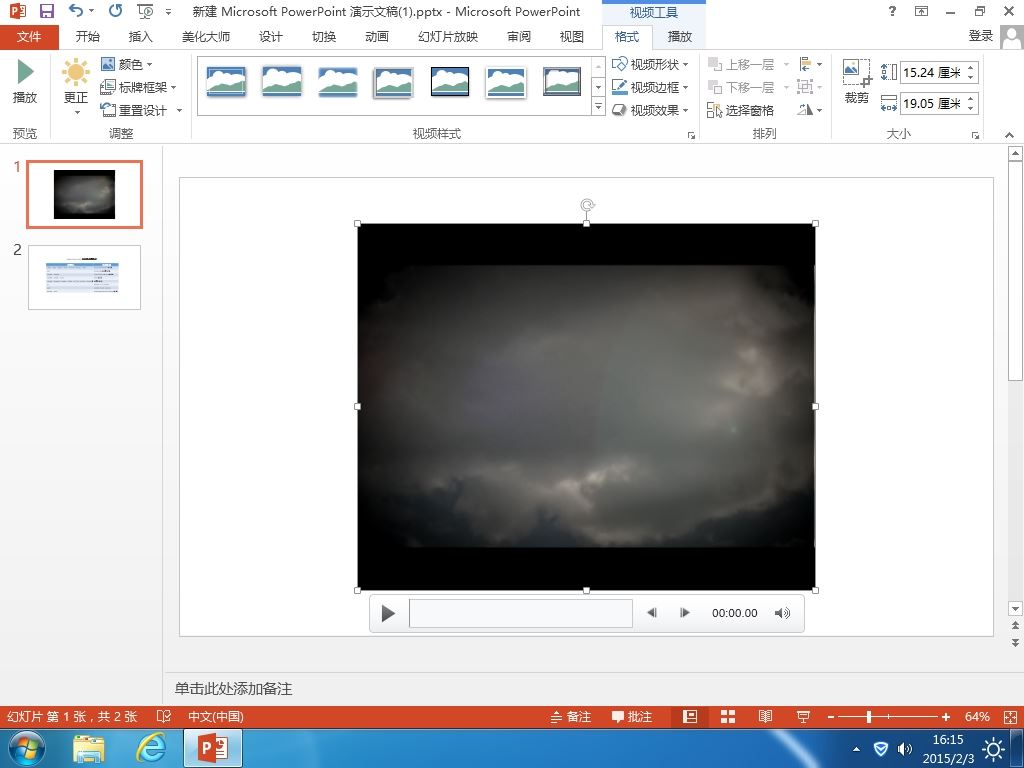Switch to Slide Sorter view icon
Viewport: 1024px width, 768px height.
(728, 716)
